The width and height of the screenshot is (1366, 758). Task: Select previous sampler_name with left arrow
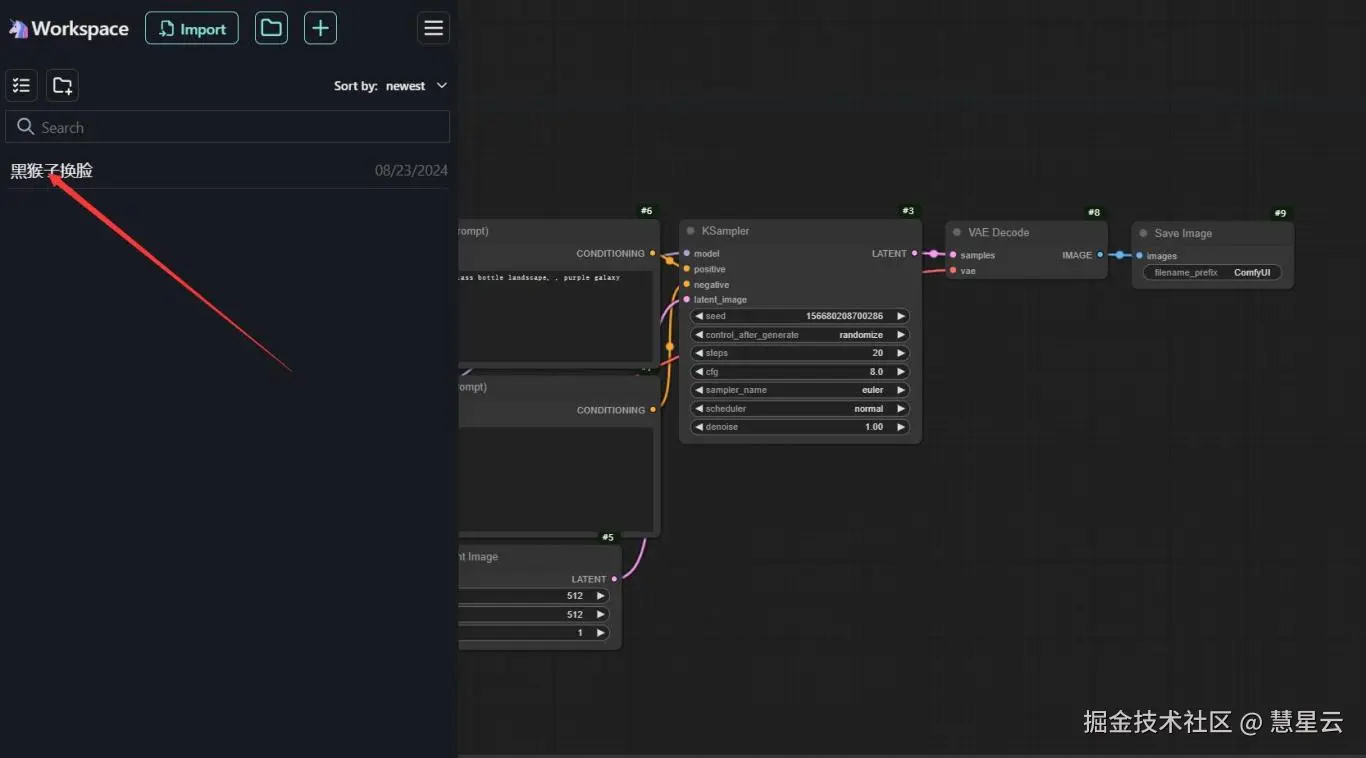point(699,390)
